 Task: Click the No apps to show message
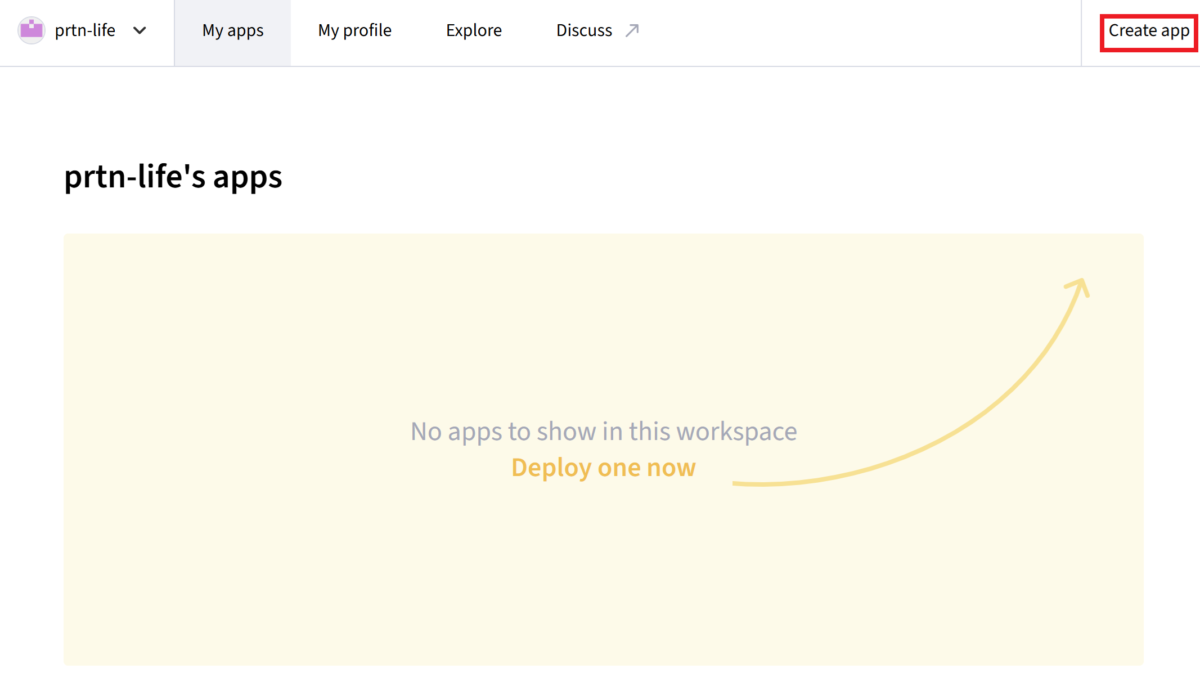pyautogui.click(x=603, y=432)
